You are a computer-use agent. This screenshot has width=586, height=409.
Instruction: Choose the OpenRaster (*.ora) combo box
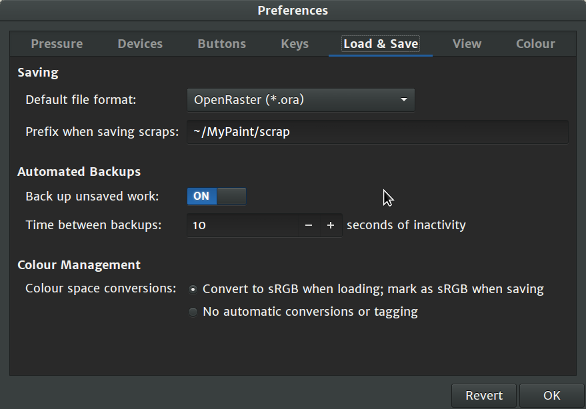point(301,100)
